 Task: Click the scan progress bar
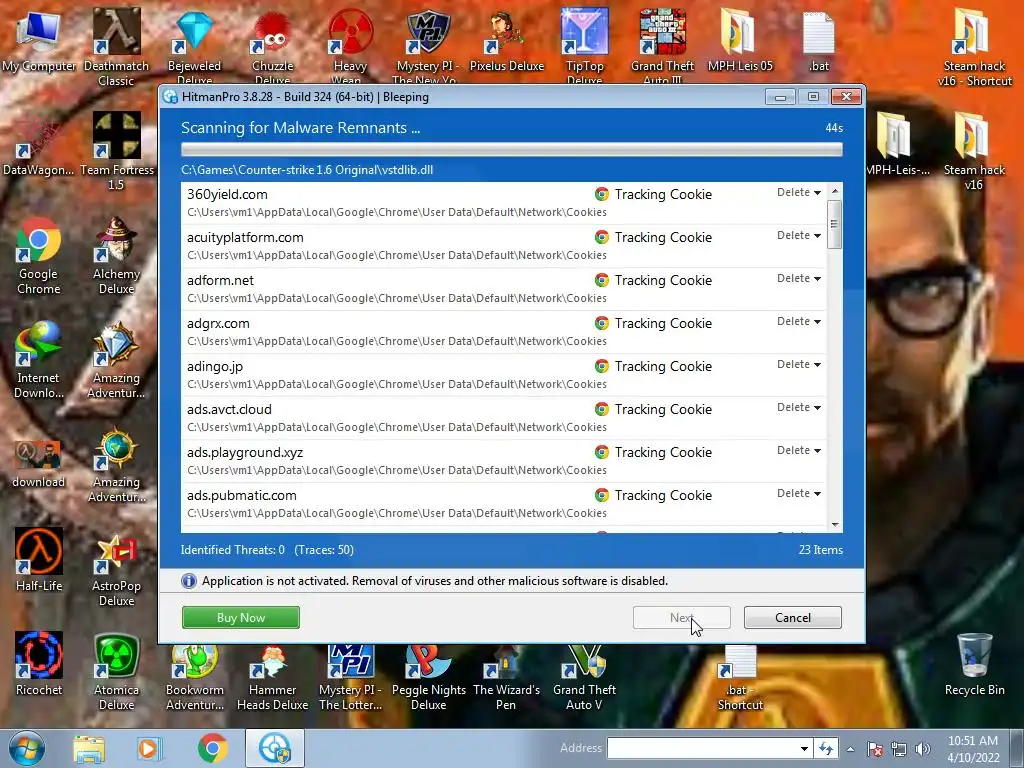click(511, 150)
